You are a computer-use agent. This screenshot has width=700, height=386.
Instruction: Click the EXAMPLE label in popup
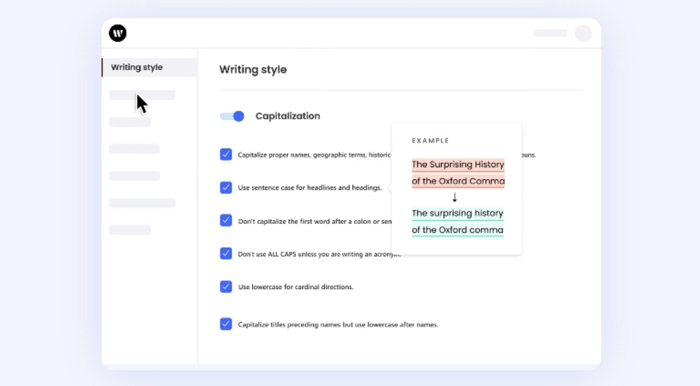coord(430,141)
